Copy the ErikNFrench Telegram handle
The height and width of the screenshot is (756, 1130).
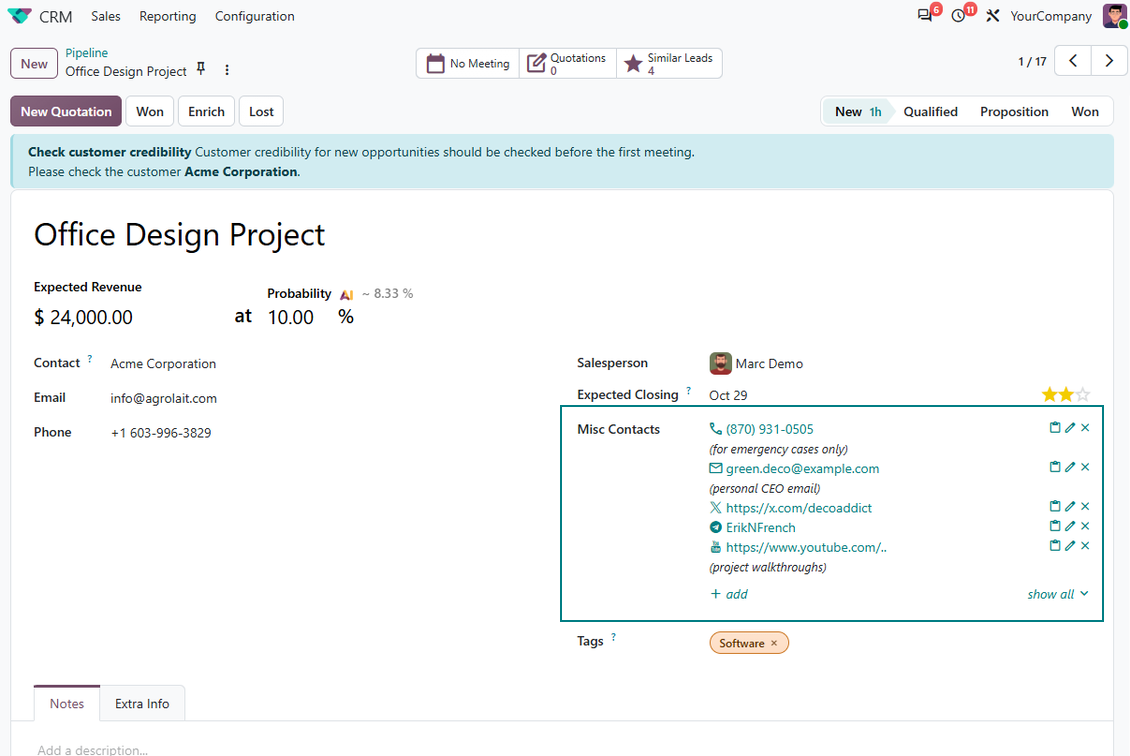[x=1054, y=526]
